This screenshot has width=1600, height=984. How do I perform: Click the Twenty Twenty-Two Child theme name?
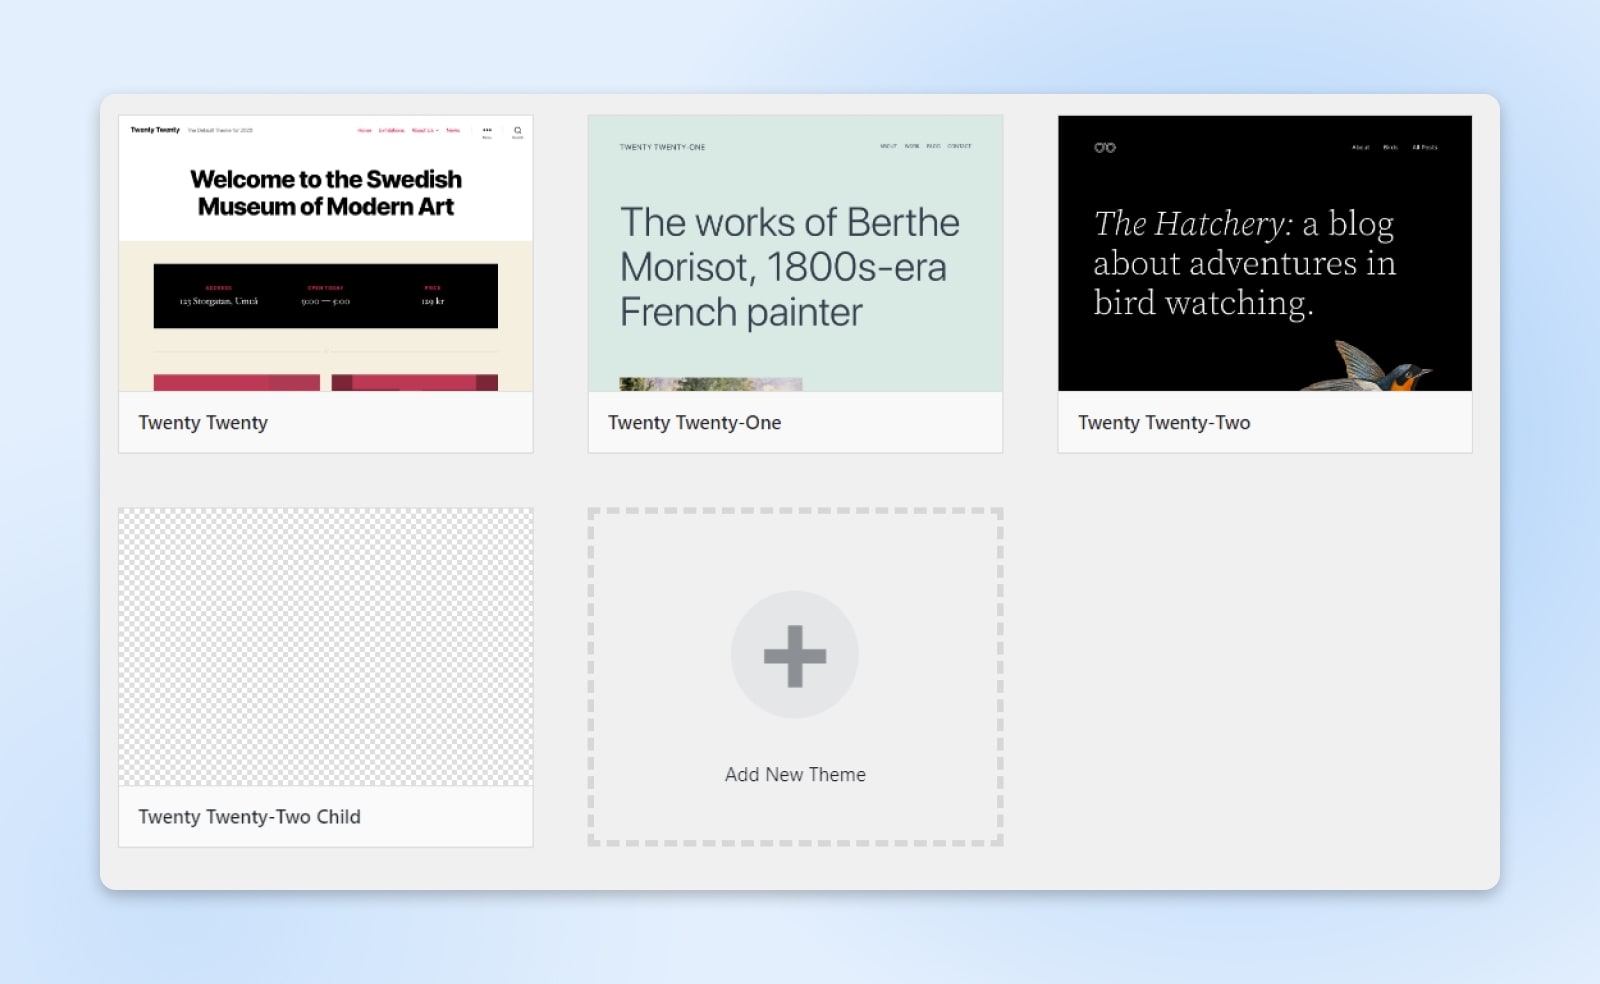coord(249,817)
